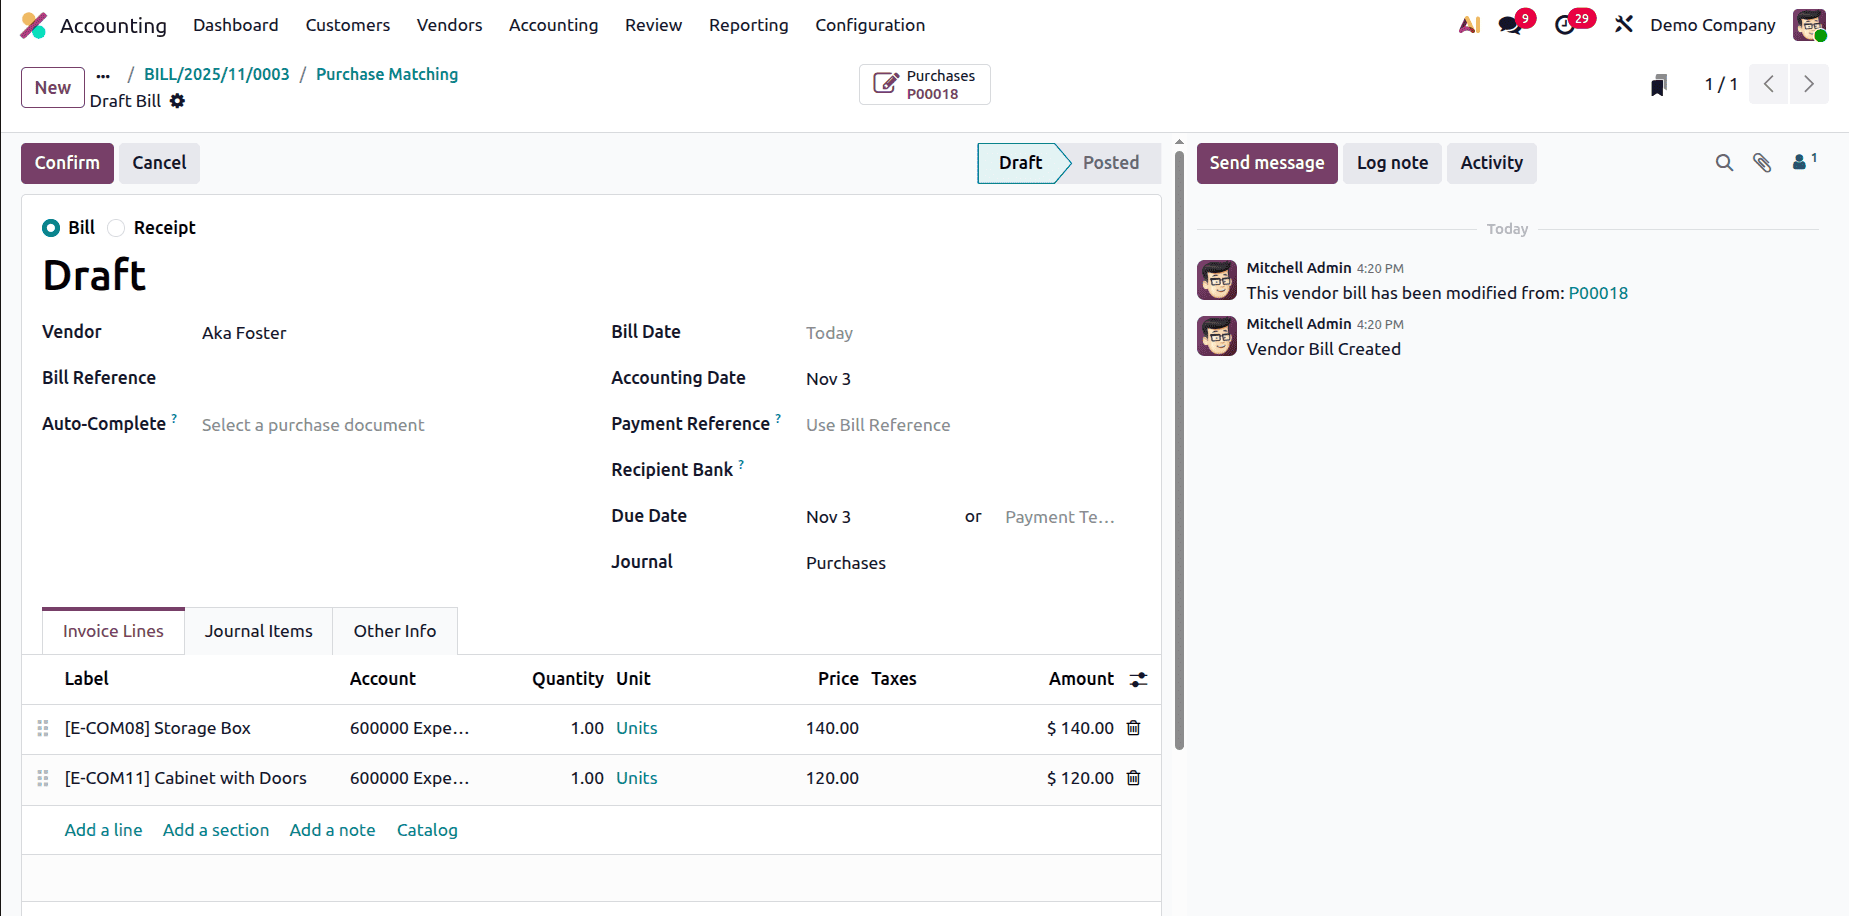This screenshot has height=916, width=1849.
Task: Click the bookmark icon near the pager
Action: [x=1658, y=84]
